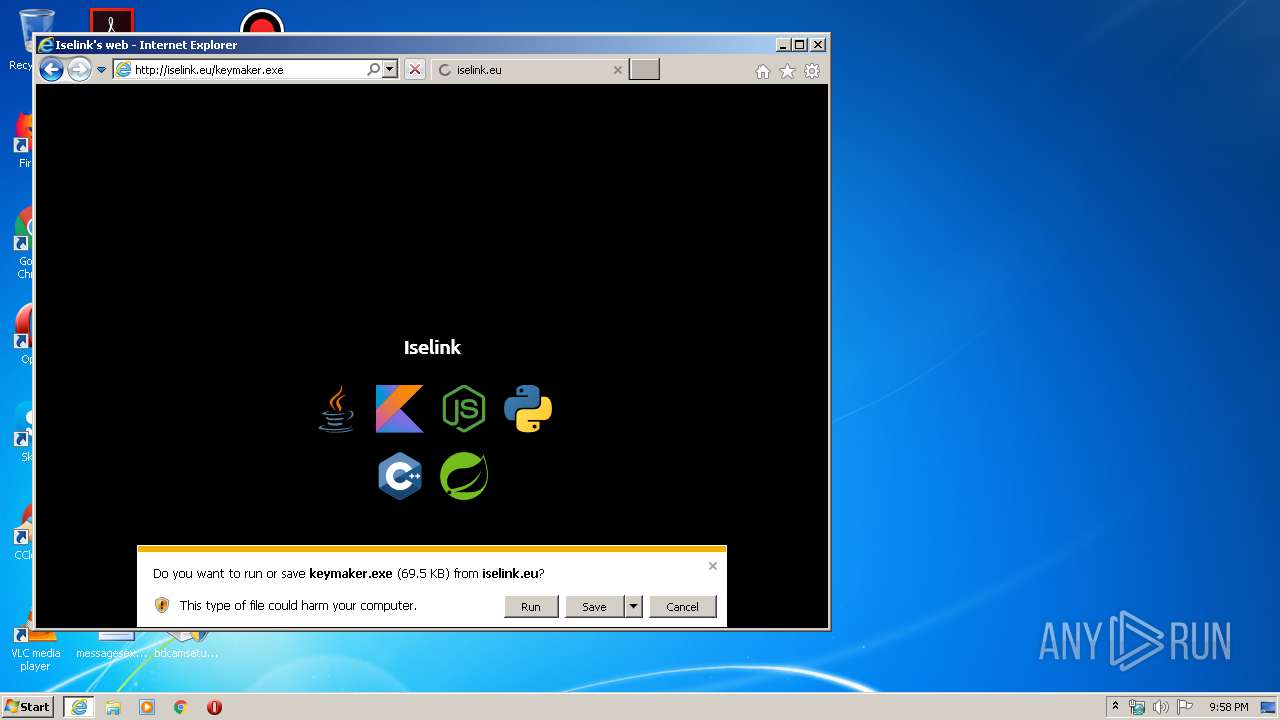Viewport: 1280px width, 720px height.
Task: Click the network tray icon
Action: (x=1137, y=707)
